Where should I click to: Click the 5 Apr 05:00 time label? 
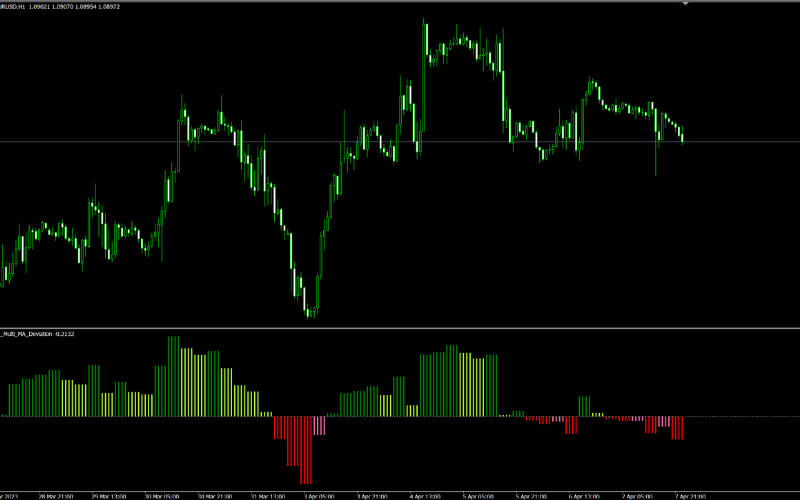point(478,495)
